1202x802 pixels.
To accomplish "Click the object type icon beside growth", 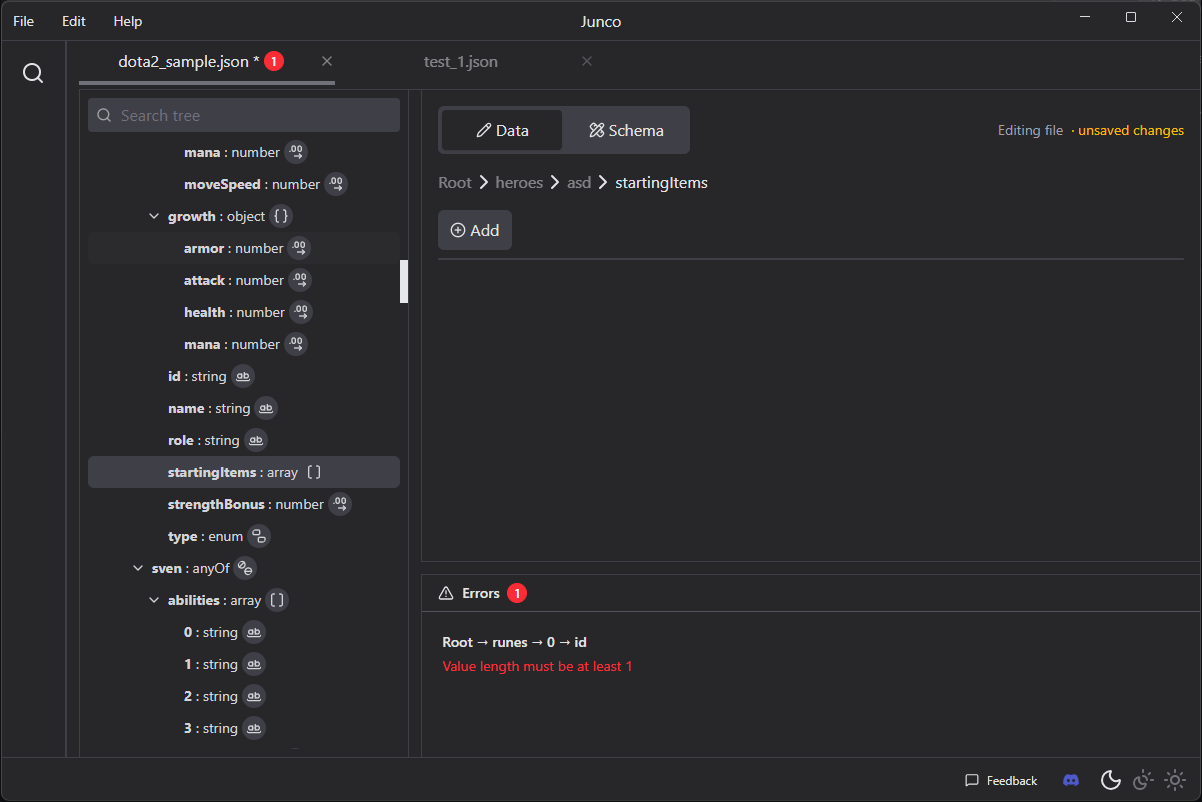I will click(x=282, y=216).
